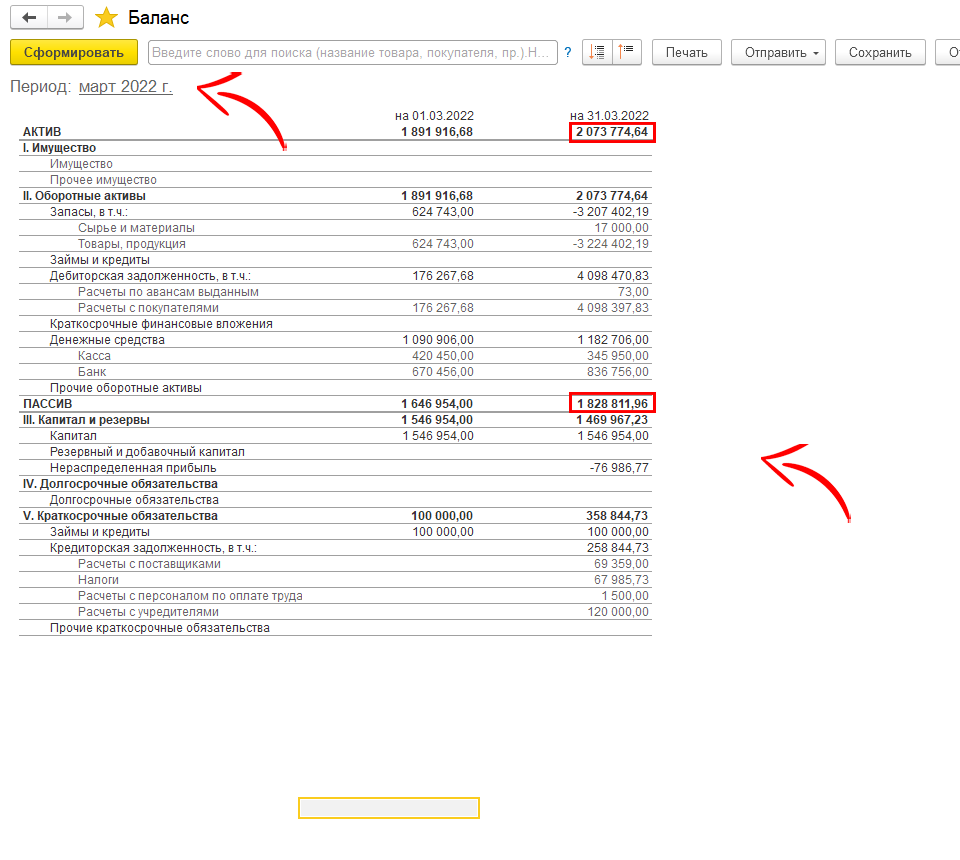The image size is (960, 860).
Task: Click the empty yellow-outlined box at bottom
Action: [388, 808]
